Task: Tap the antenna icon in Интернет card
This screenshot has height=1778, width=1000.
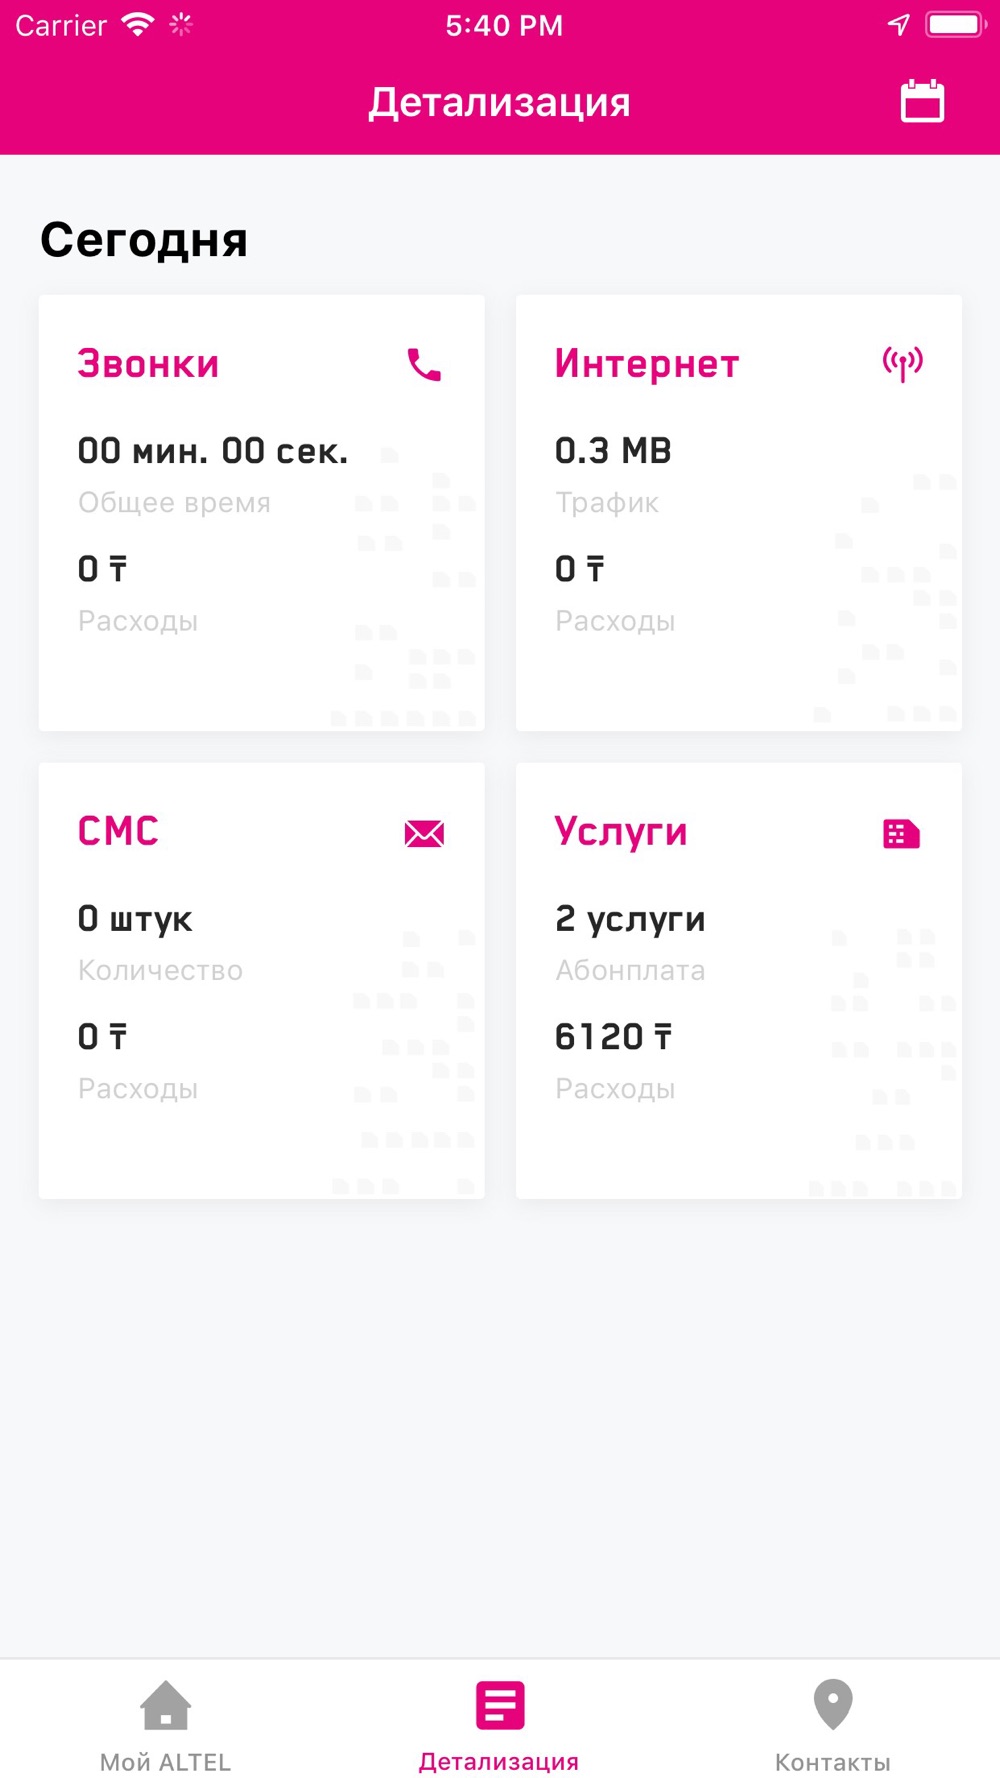Action: click(x=902, y=365)
